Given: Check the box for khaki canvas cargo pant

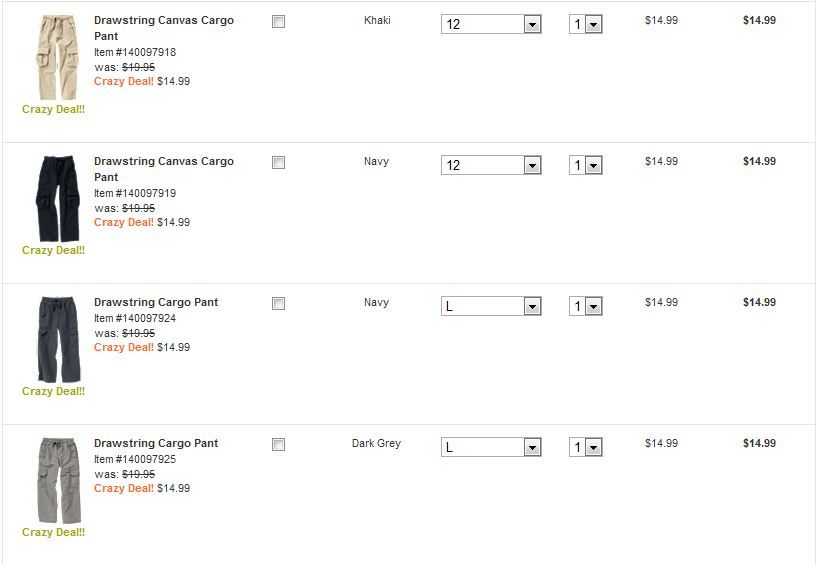Looking at the screenshot, I should pyautogui.click(x=279, y=21).
